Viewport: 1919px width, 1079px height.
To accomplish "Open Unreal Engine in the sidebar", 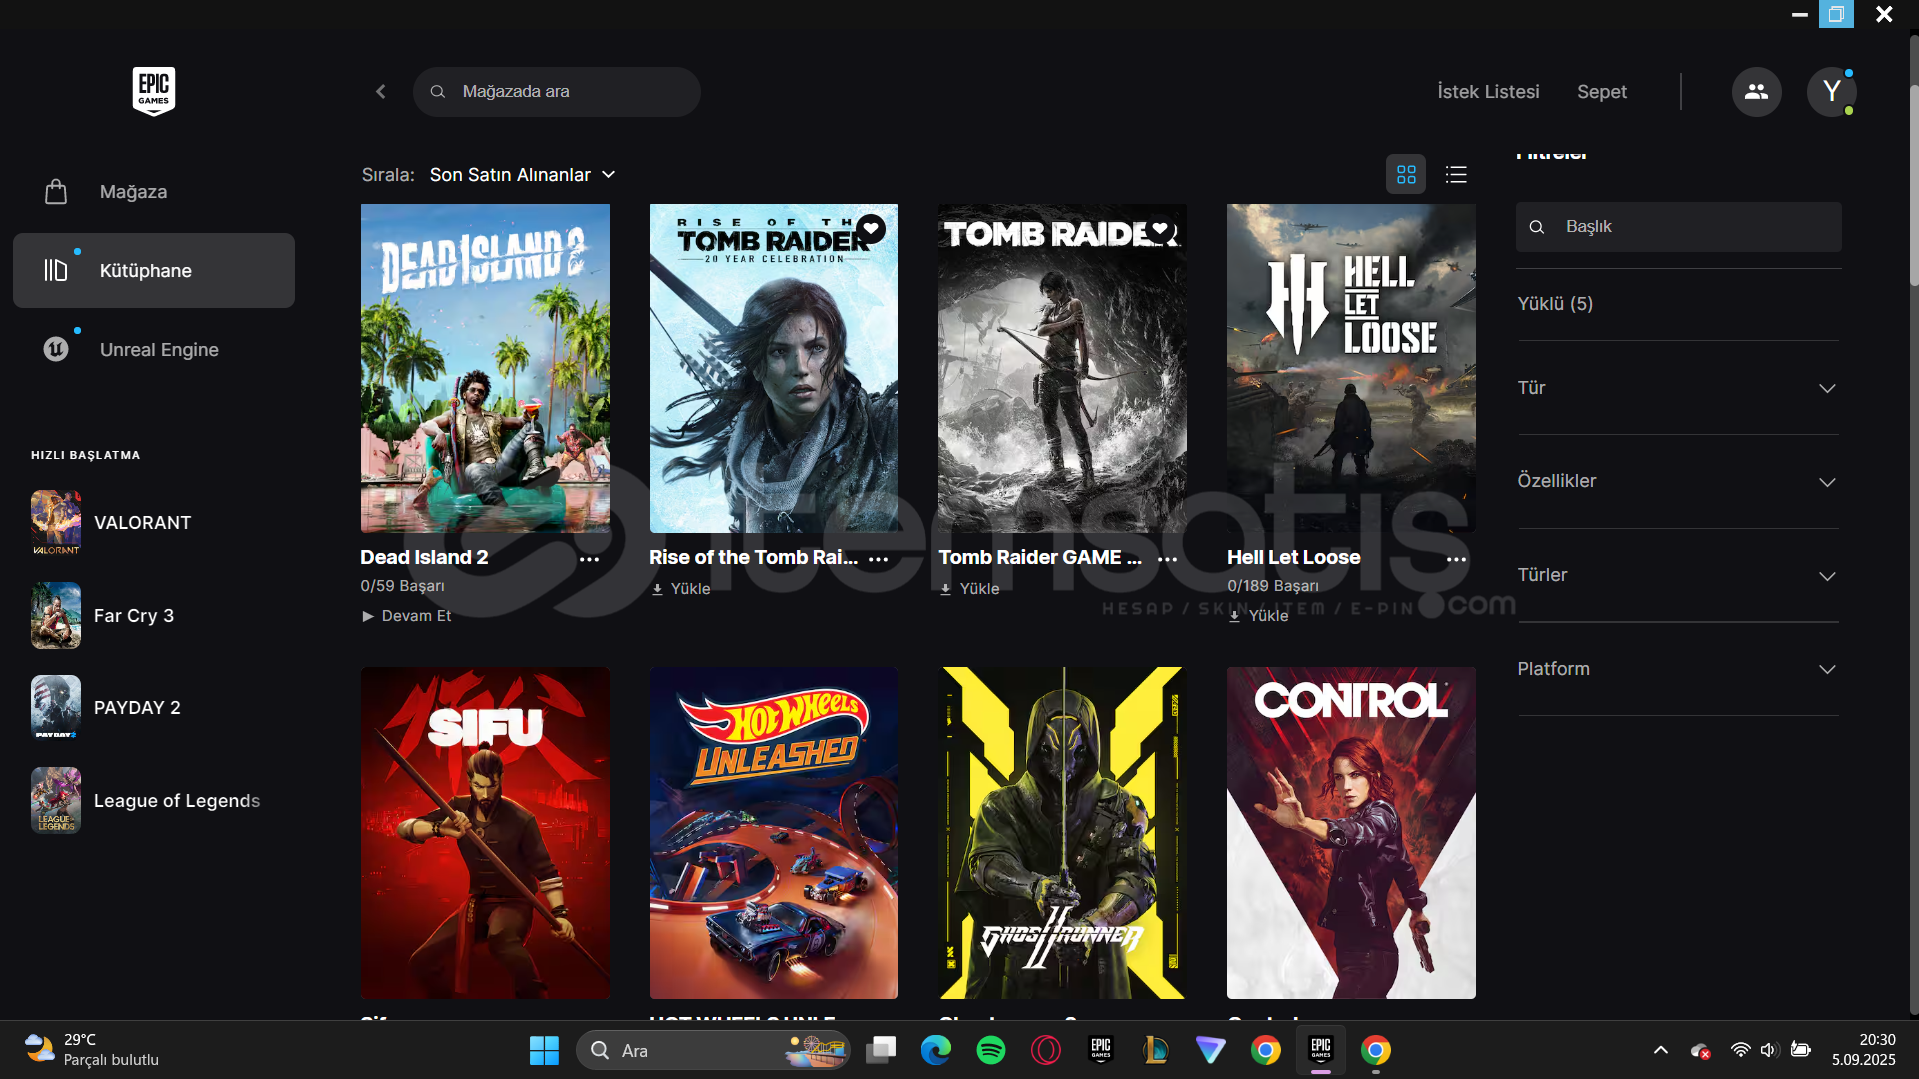I will [154, 349].
